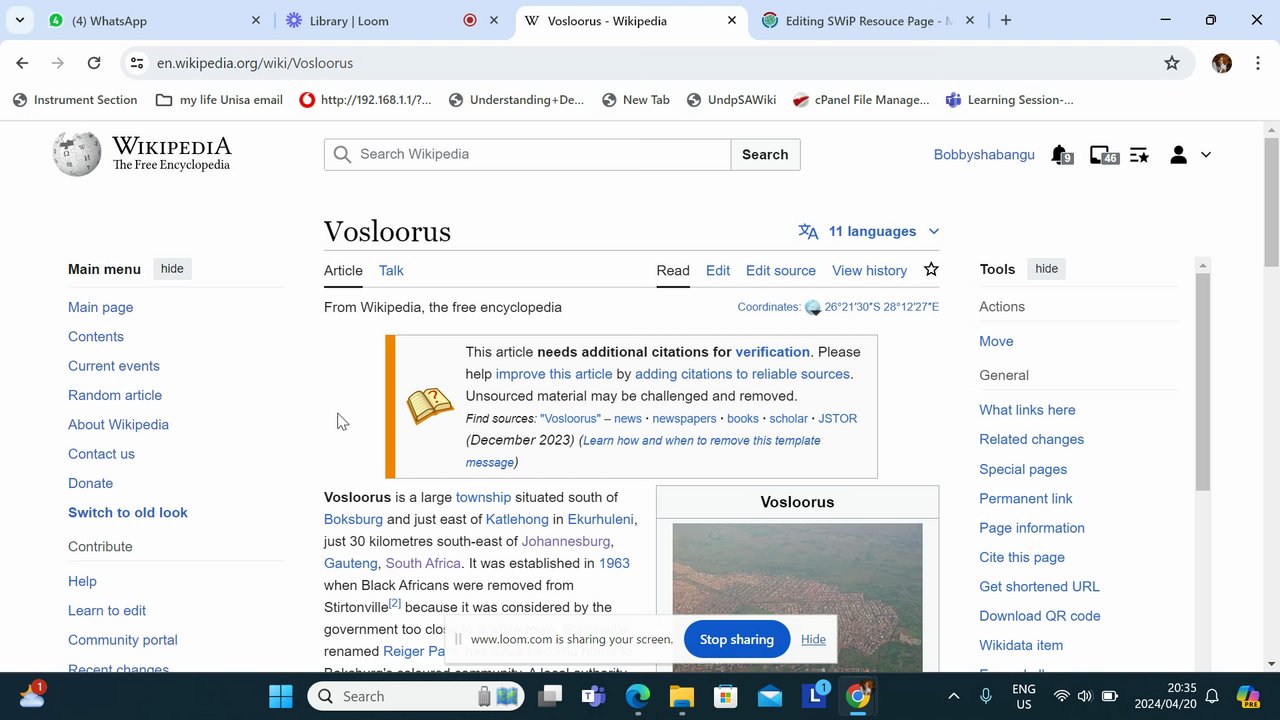Open Learning Session bookmark
Image resolution: width=1280 pixels, height=720 pixels.
[x=1009, y=100]
